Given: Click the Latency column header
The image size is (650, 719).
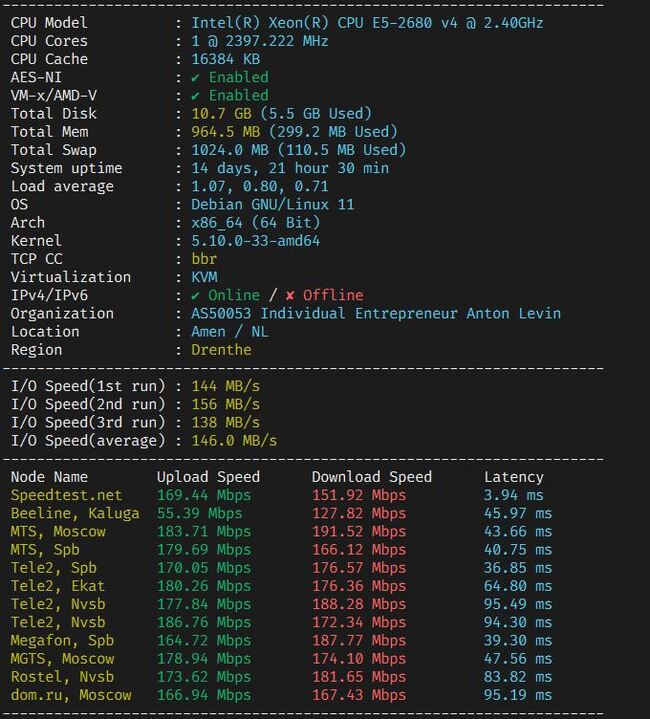Looking at the screenshot, I should (513, 477).
